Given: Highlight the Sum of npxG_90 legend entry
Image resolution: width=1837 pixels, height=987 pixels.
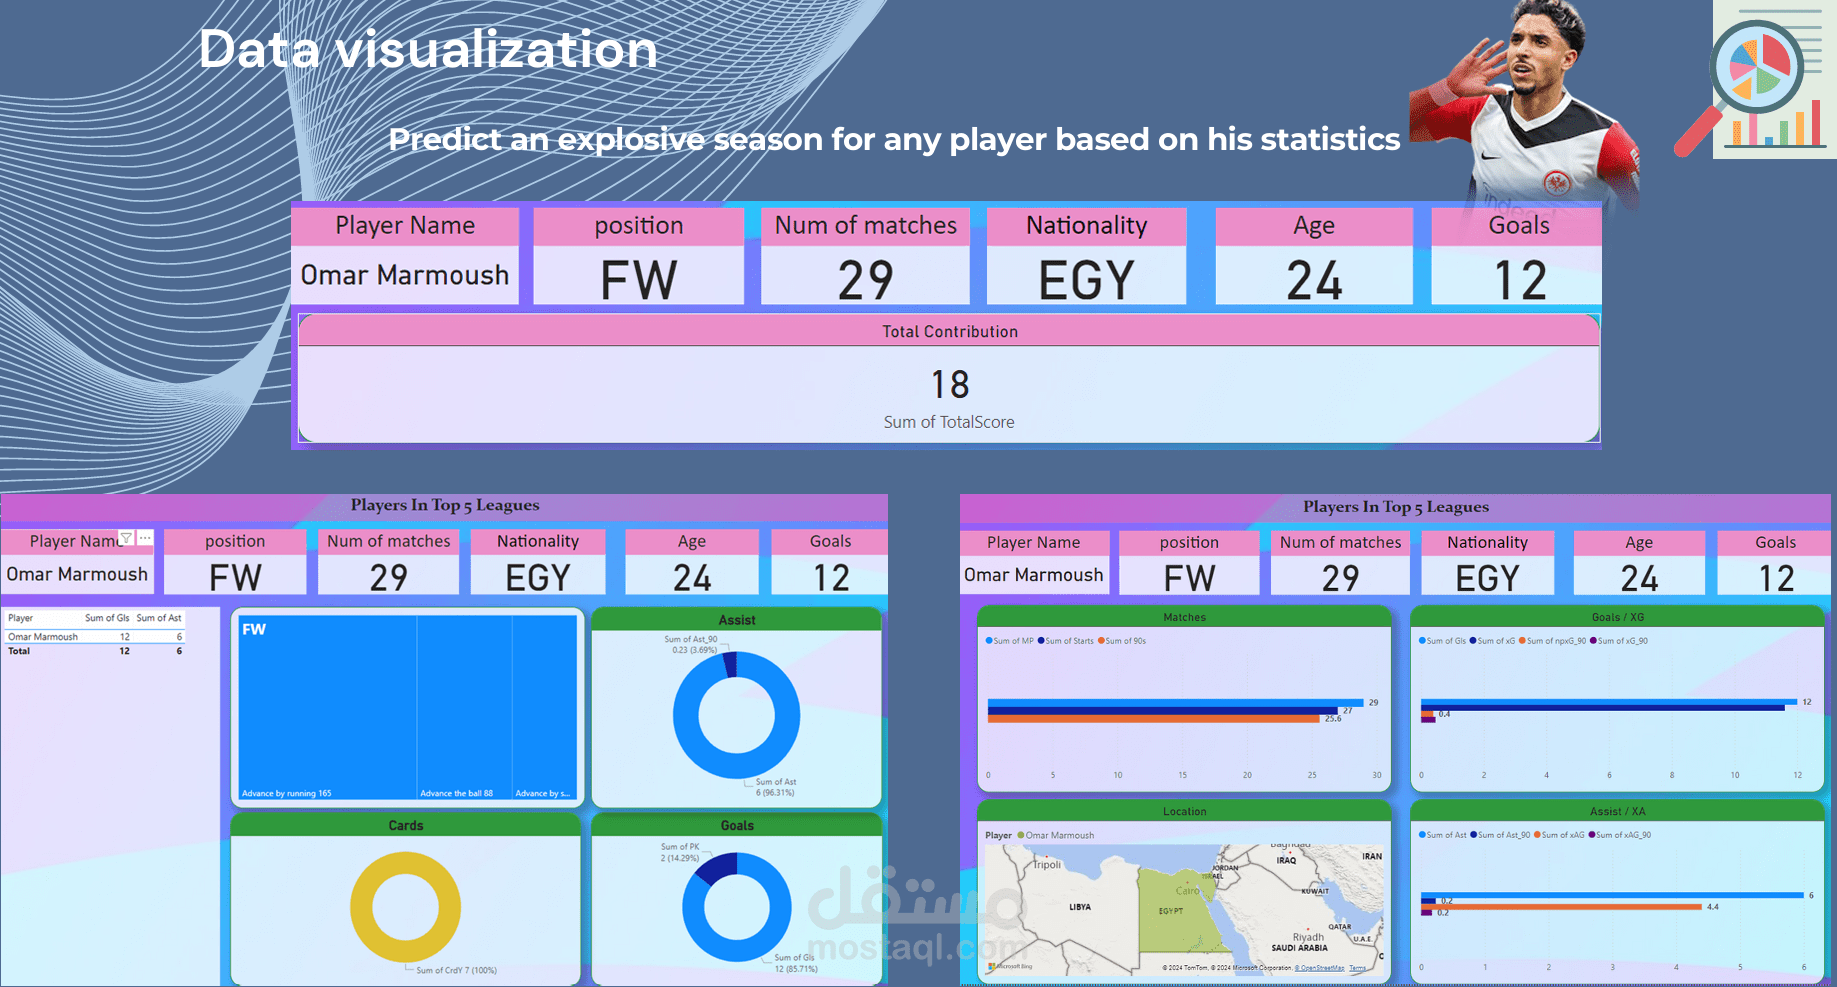Looking at the screenshot, I should 1553,641.
